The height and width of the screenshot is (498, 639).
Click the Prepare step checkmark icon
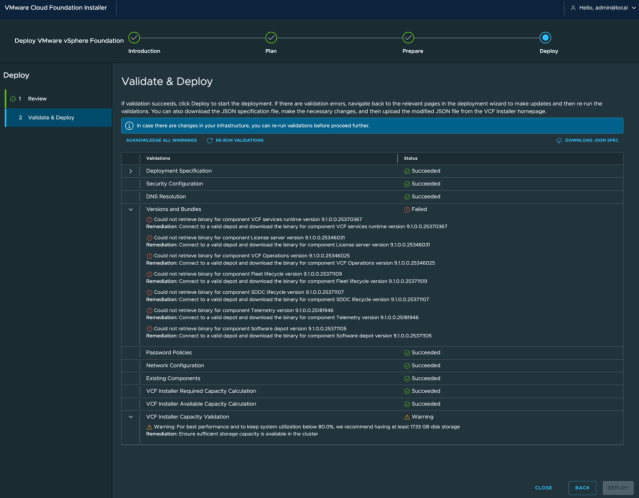408,38
